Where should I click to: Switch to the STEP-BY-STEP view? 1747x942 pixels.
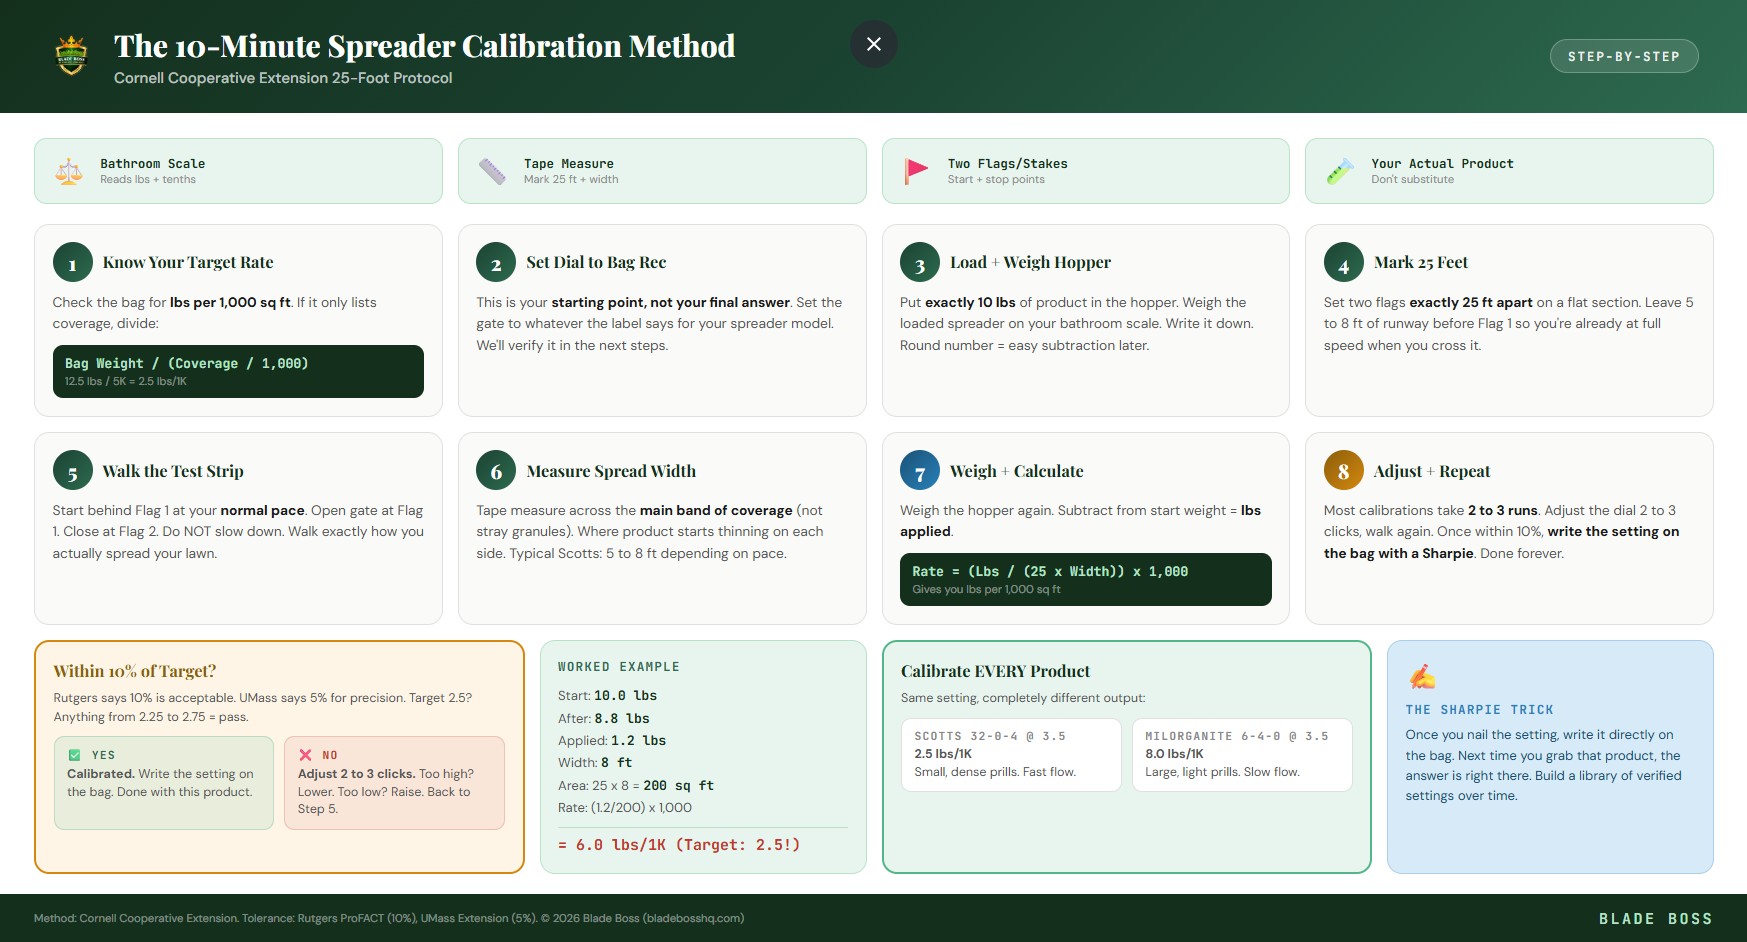click(1623, 56)
